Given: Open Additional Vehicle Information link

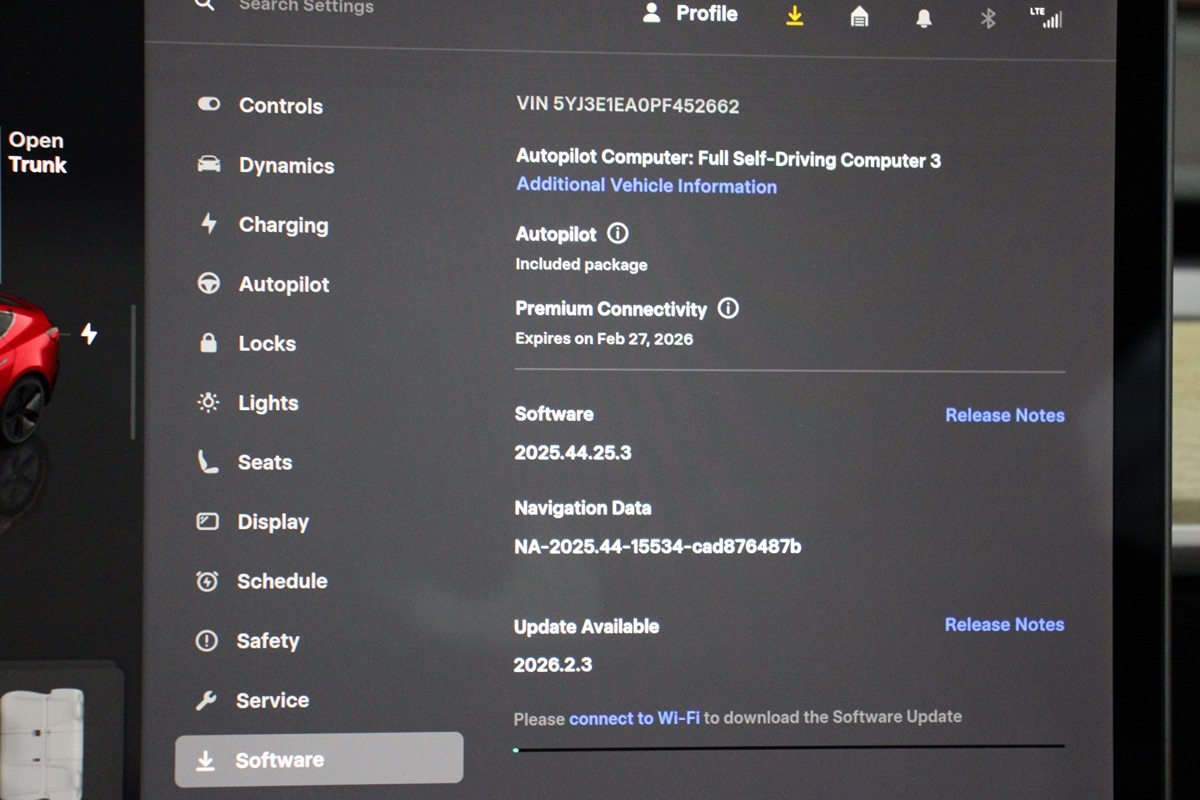Looking at the screenshot, I should (646, 186).
